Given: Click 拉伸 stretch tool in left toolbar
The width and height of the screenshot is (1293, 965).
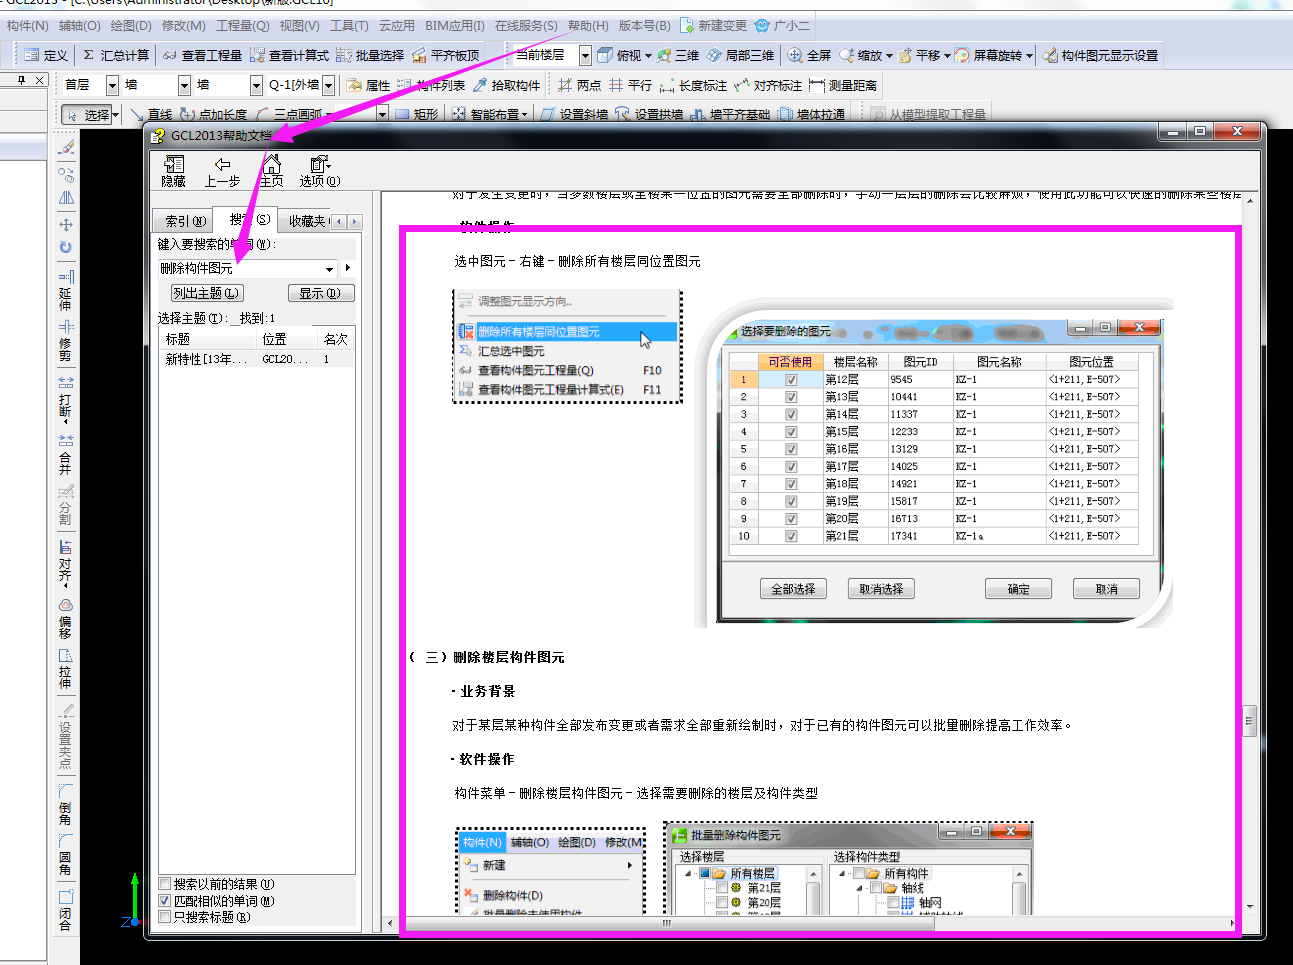Looking at the screenshot, I should point(65,669).
